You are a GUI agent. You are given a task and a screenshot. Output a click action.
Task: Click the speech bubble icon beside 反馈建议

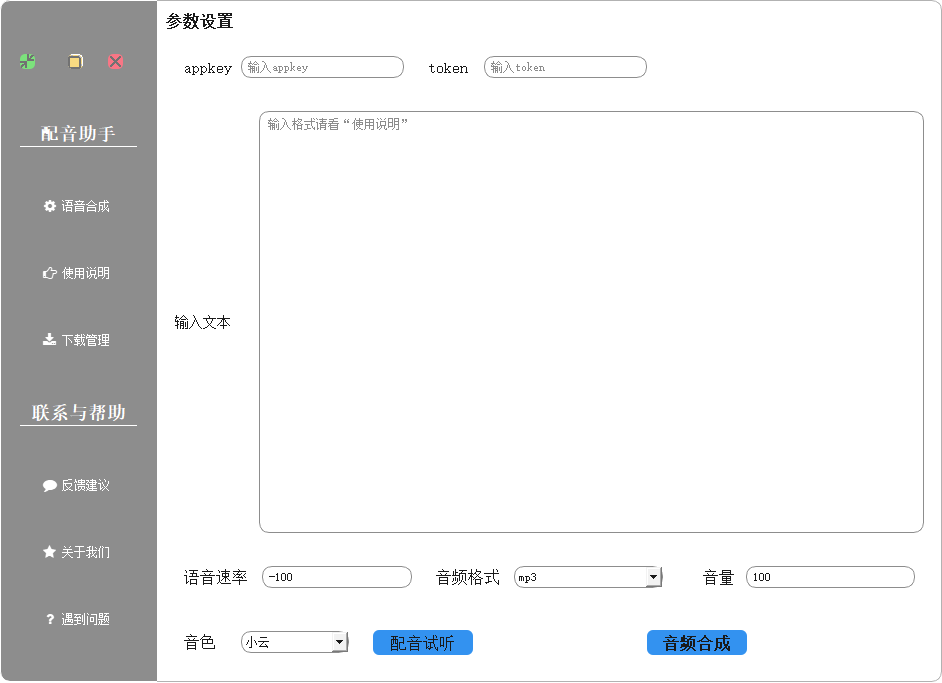click(x=50, y=485)
